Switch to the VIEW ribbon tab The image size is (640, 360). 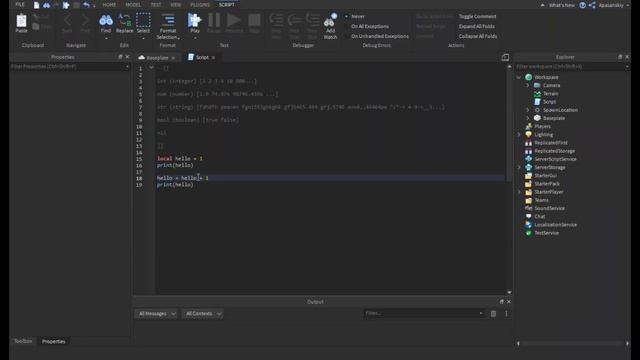tap(176, 5)
